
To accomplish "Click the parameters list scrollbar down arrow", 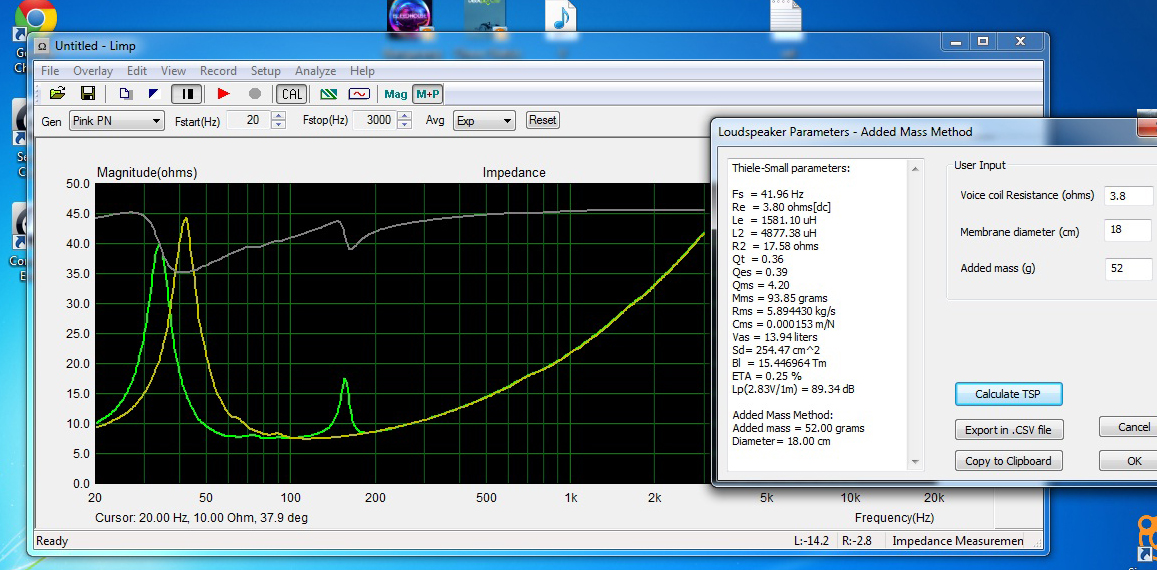I will click(x=916, y=461).
